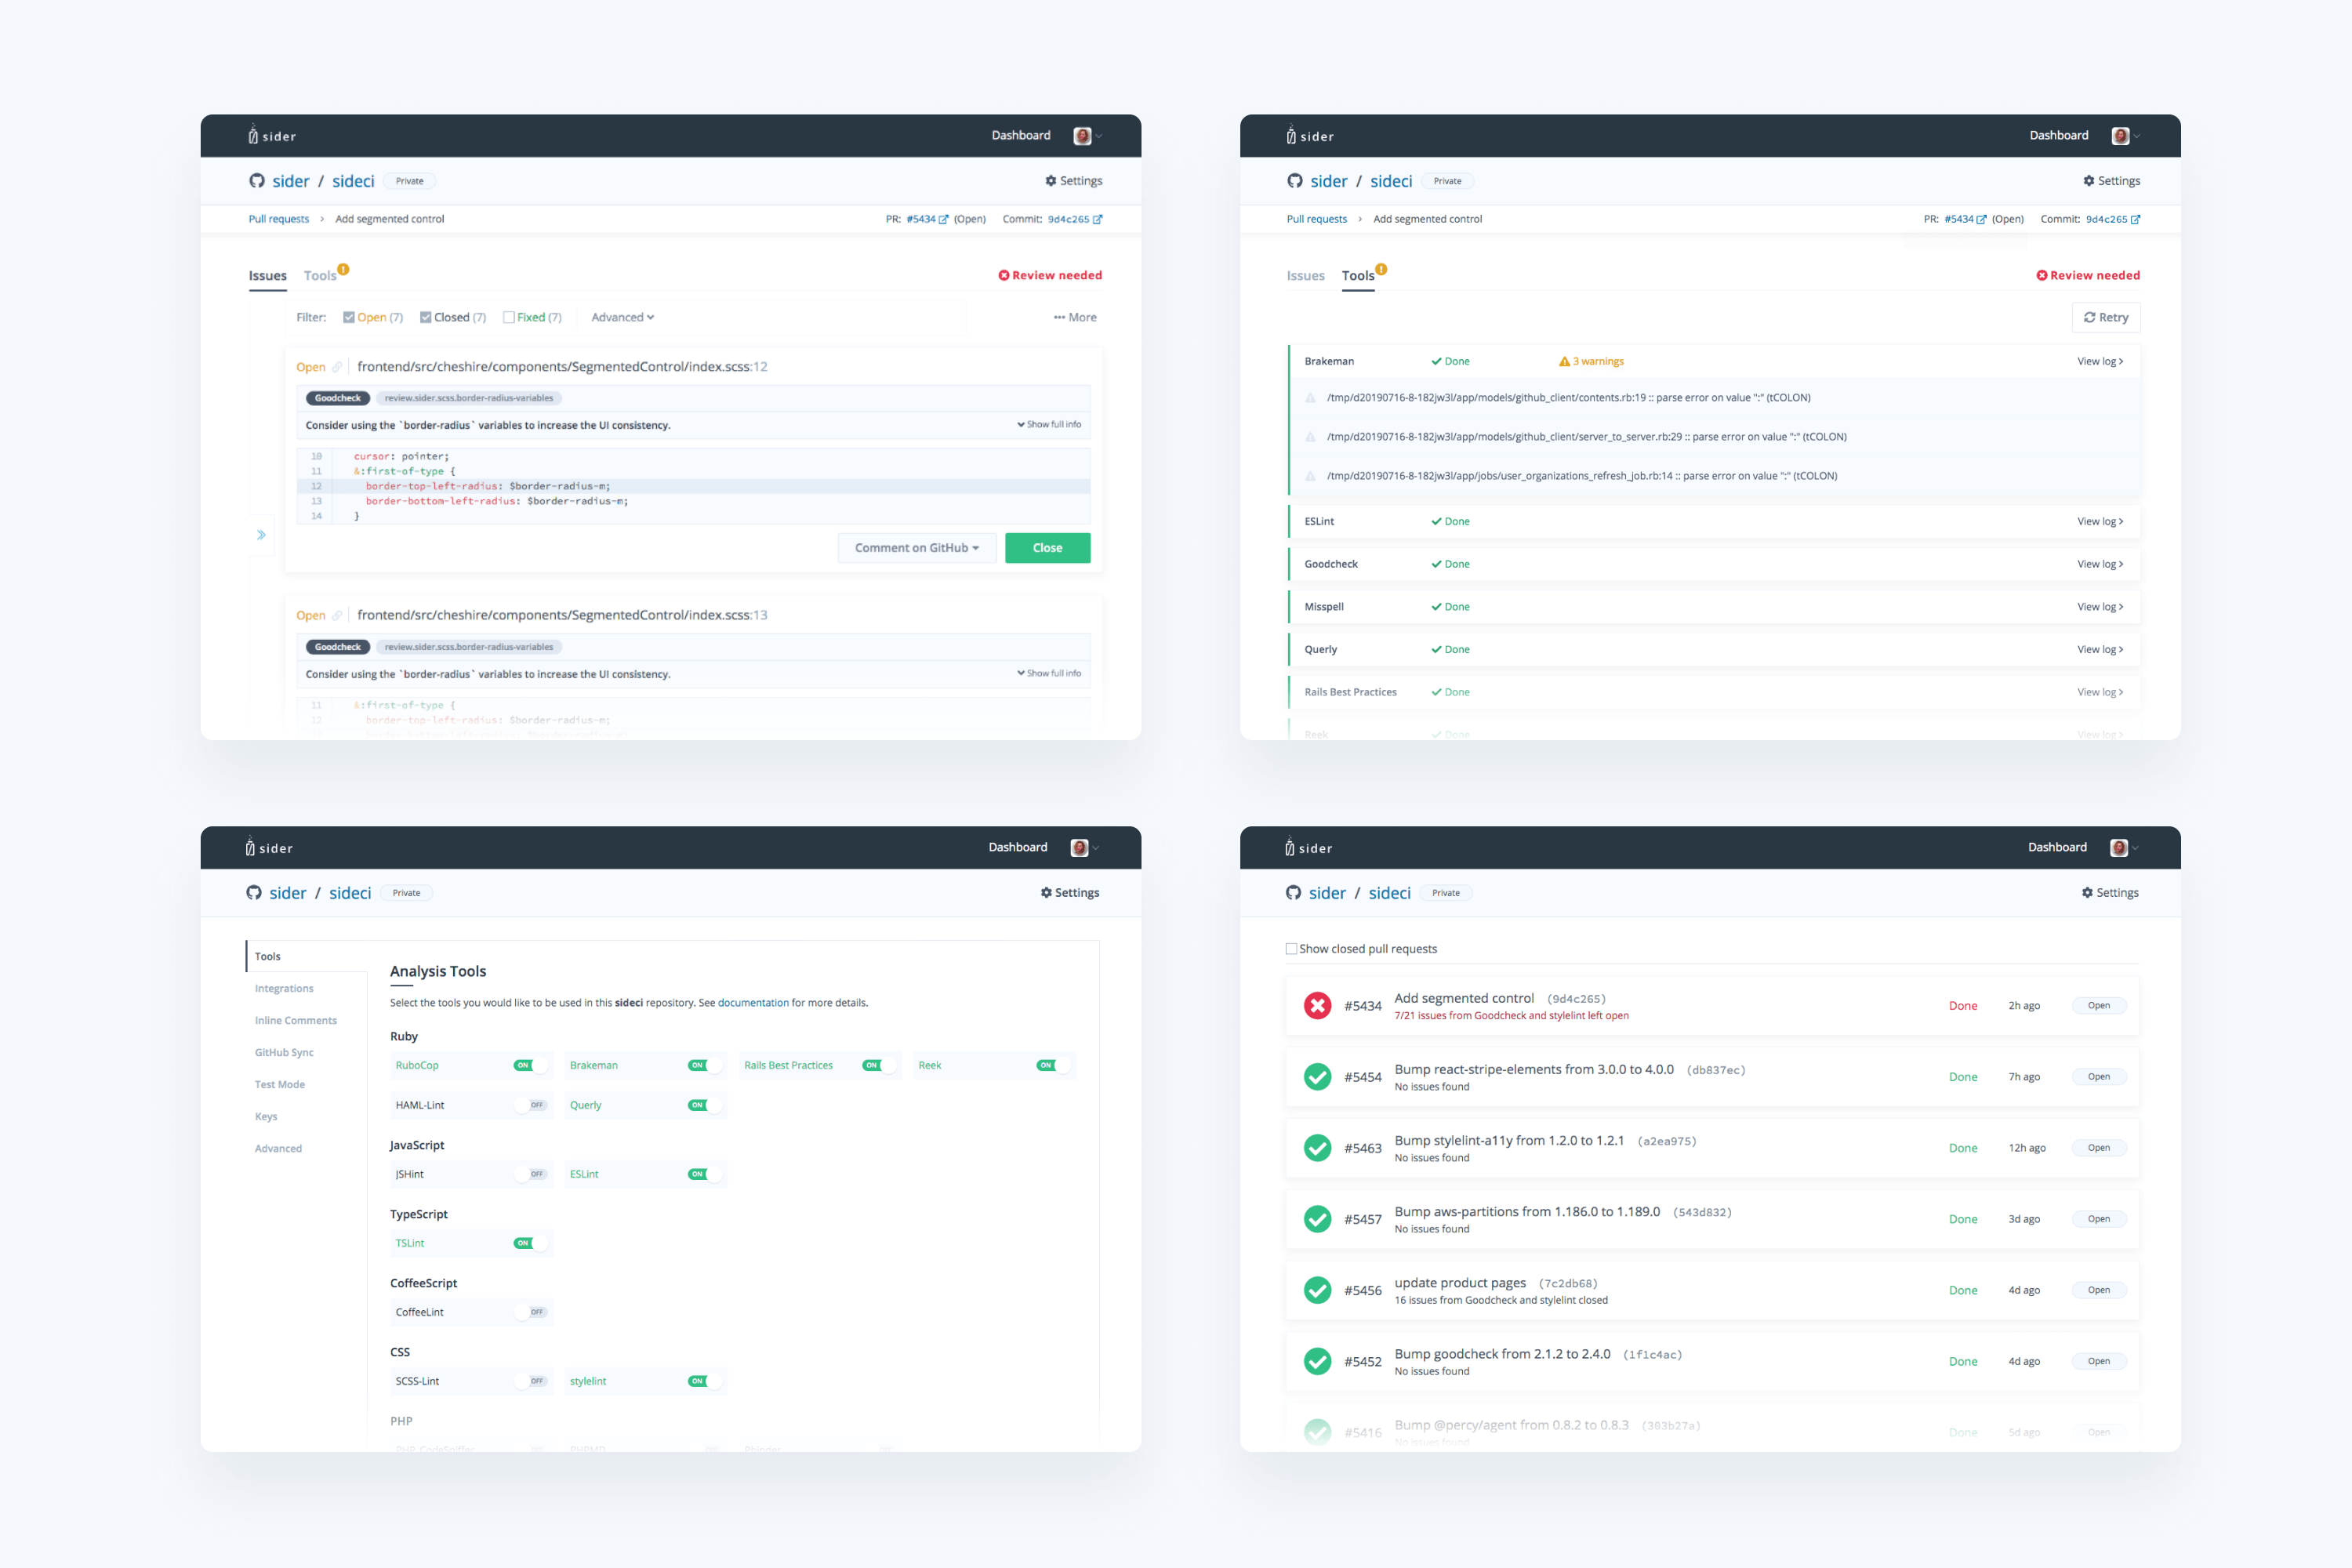Click the warning icon beside the contents.rb:19 parse error

[x=1310, y=398]
